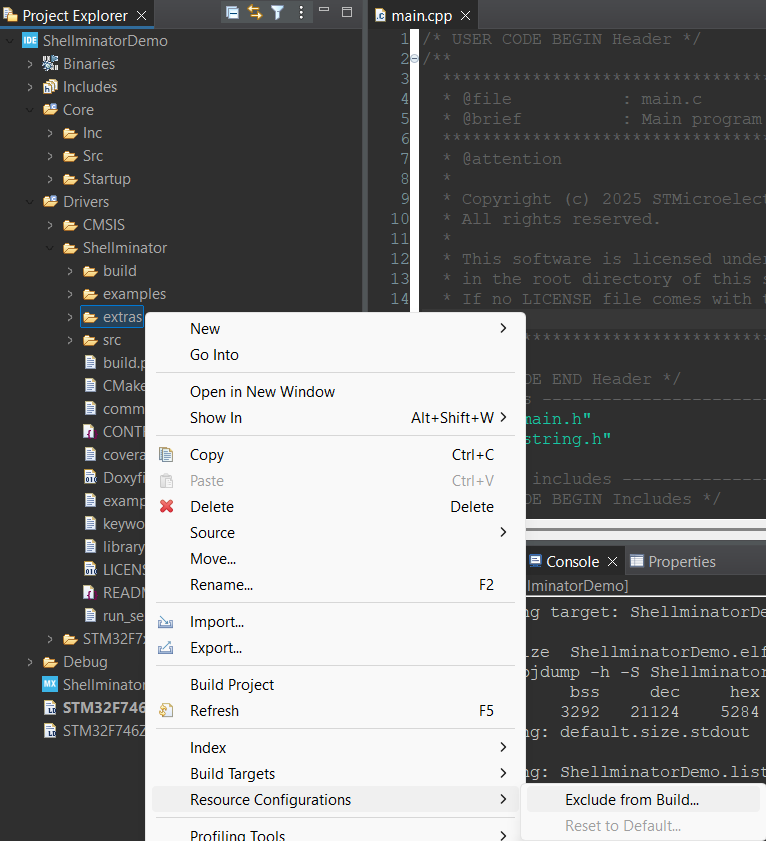Select the build folder under Shellminator
Screen dimensions: 766x841
click(x=111, y=271)
